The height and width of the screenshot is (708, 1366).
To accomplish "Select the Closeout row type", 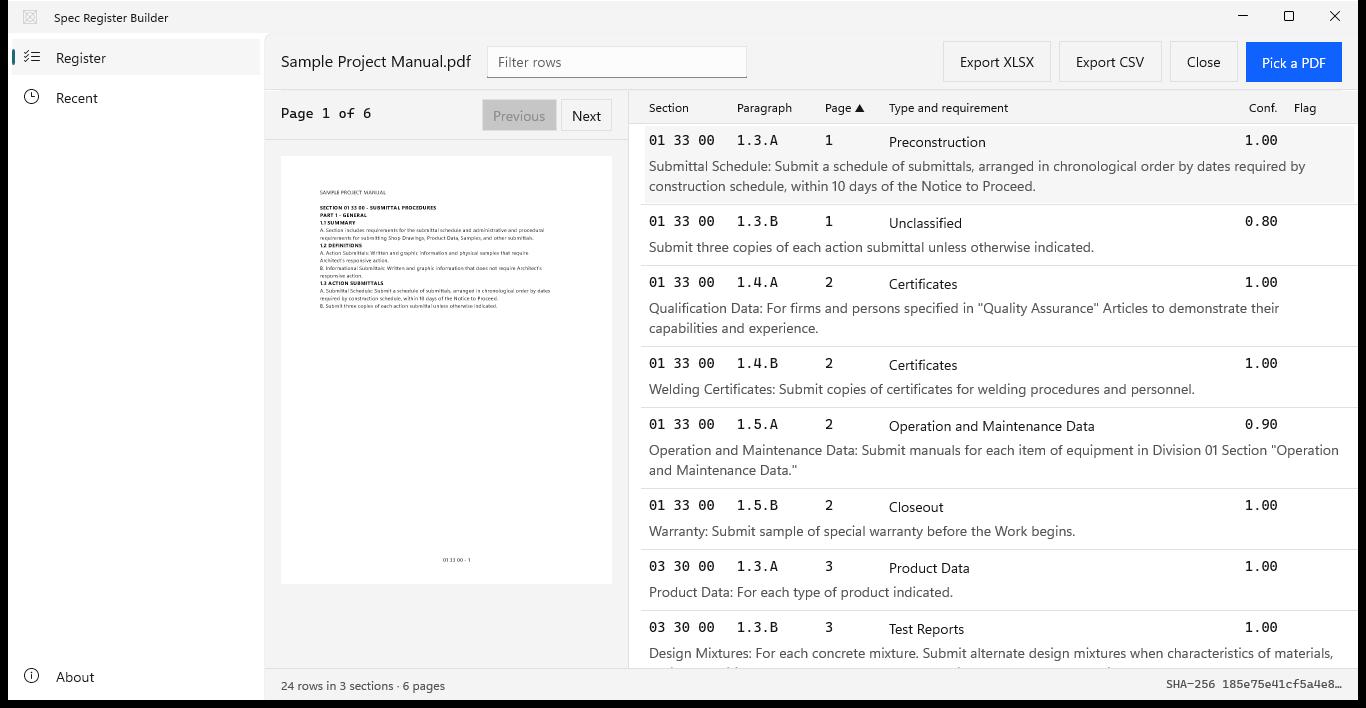I will pyautogui.click(x=916, y=507).
